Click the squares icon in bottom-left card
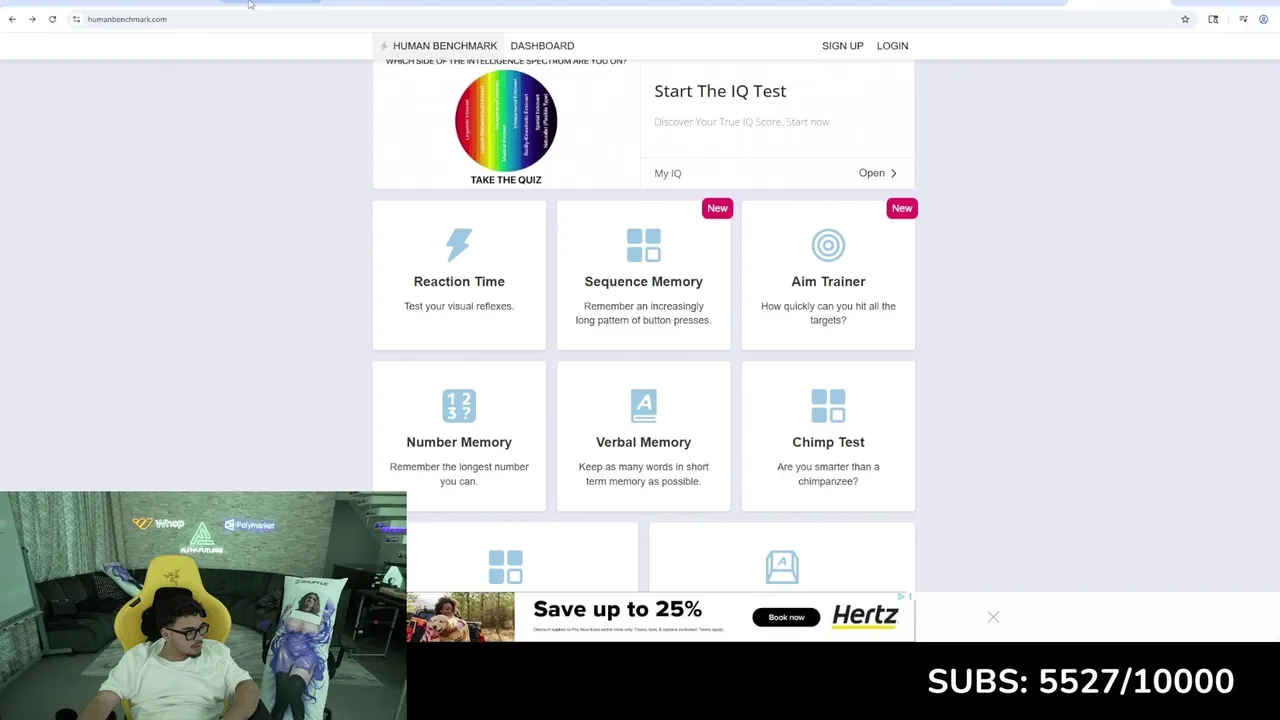 tap(505, 567)
